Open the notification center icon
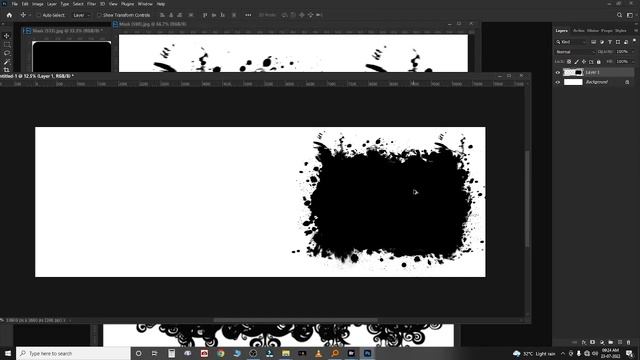 click(629, 353)
